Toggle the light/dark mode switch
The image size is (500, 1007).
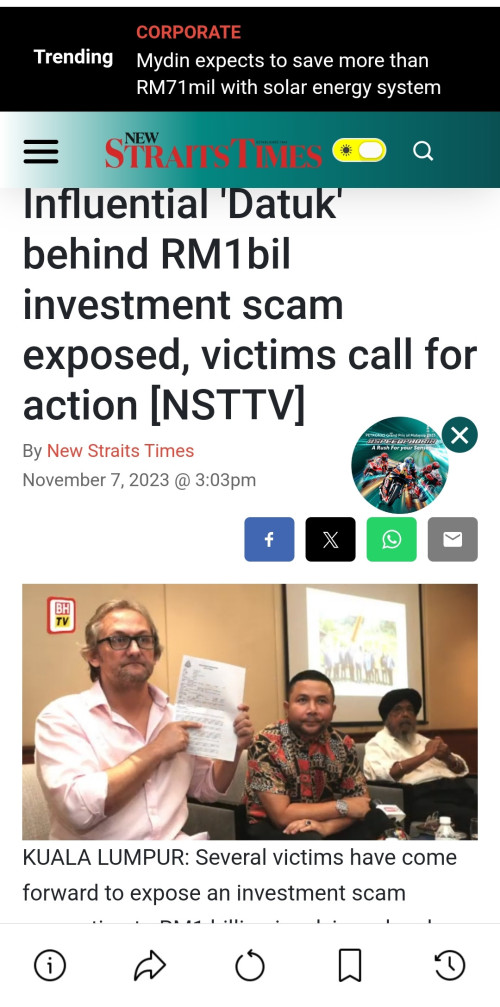coord(359,151)
